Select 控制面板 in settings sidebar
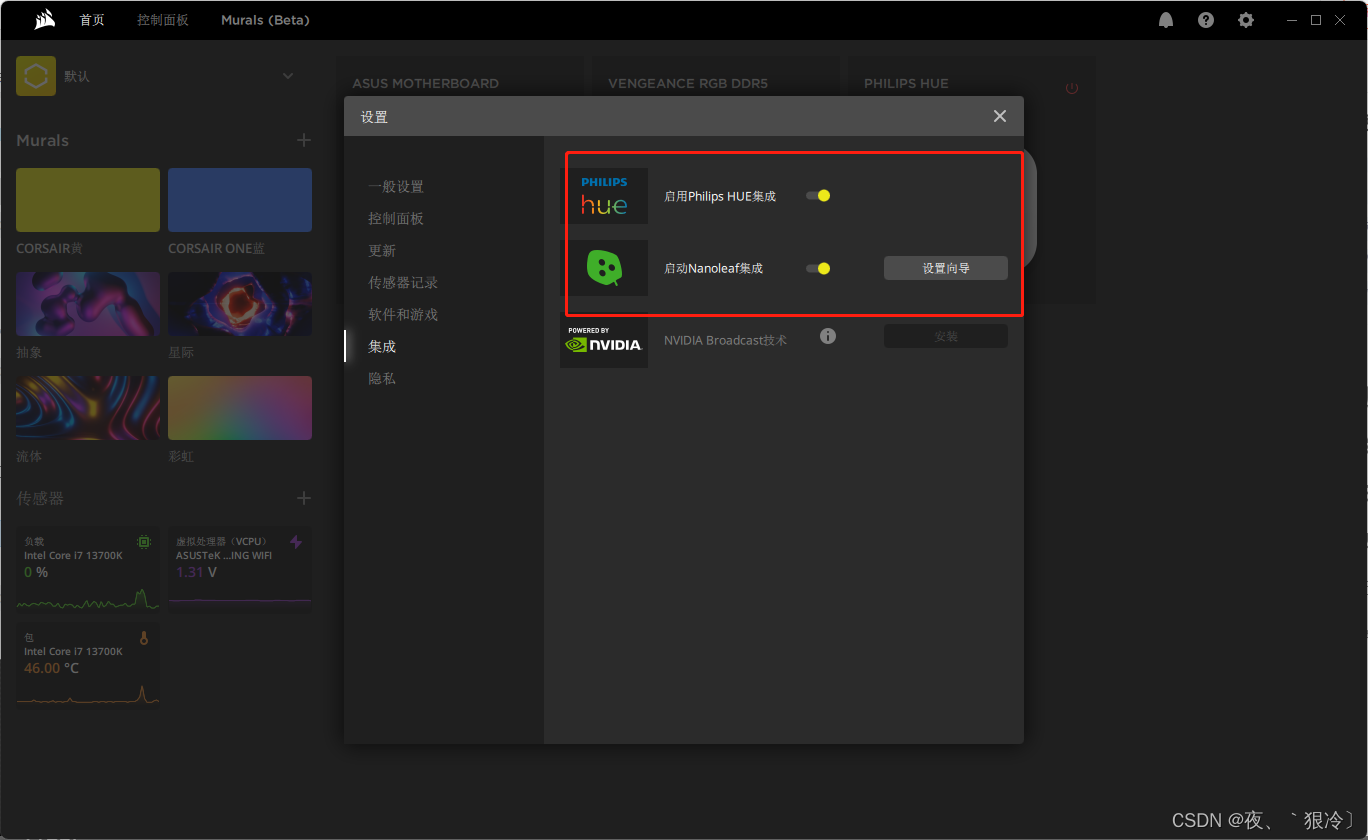1368x840 pixels. coord(396,218)
